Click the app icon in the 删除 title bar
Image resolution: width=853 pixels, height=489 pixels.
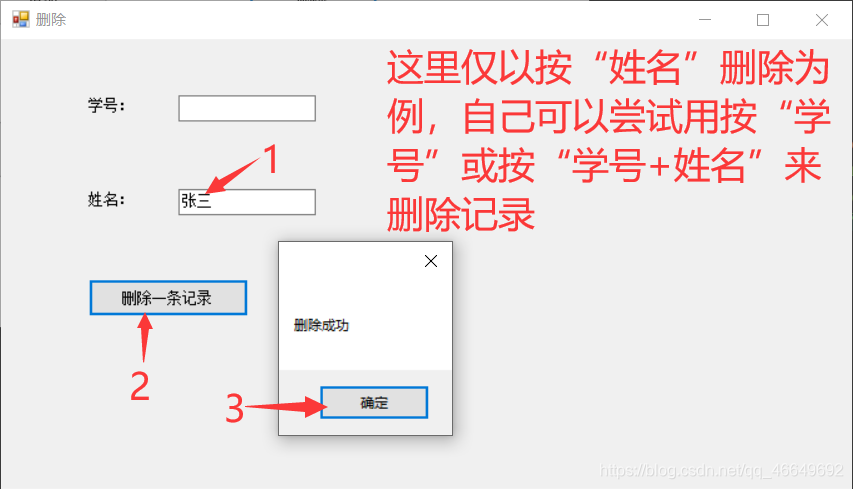tap(21, 20)
